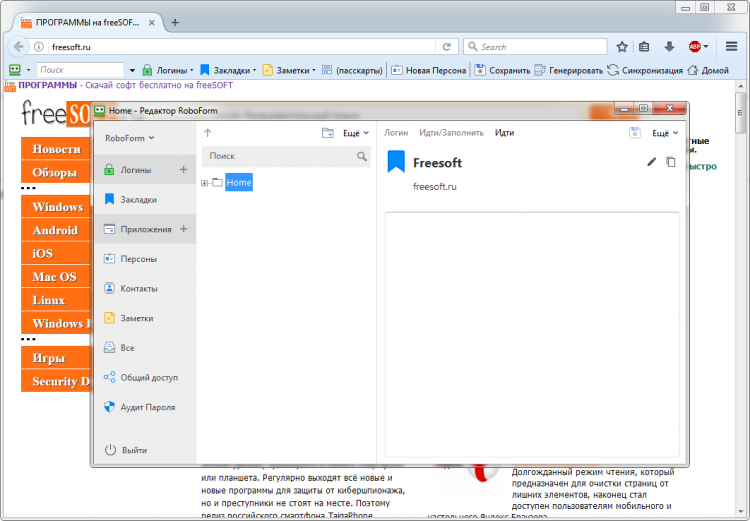Open the Linux section on the website

pyautogui.click(x=56, y=300)
